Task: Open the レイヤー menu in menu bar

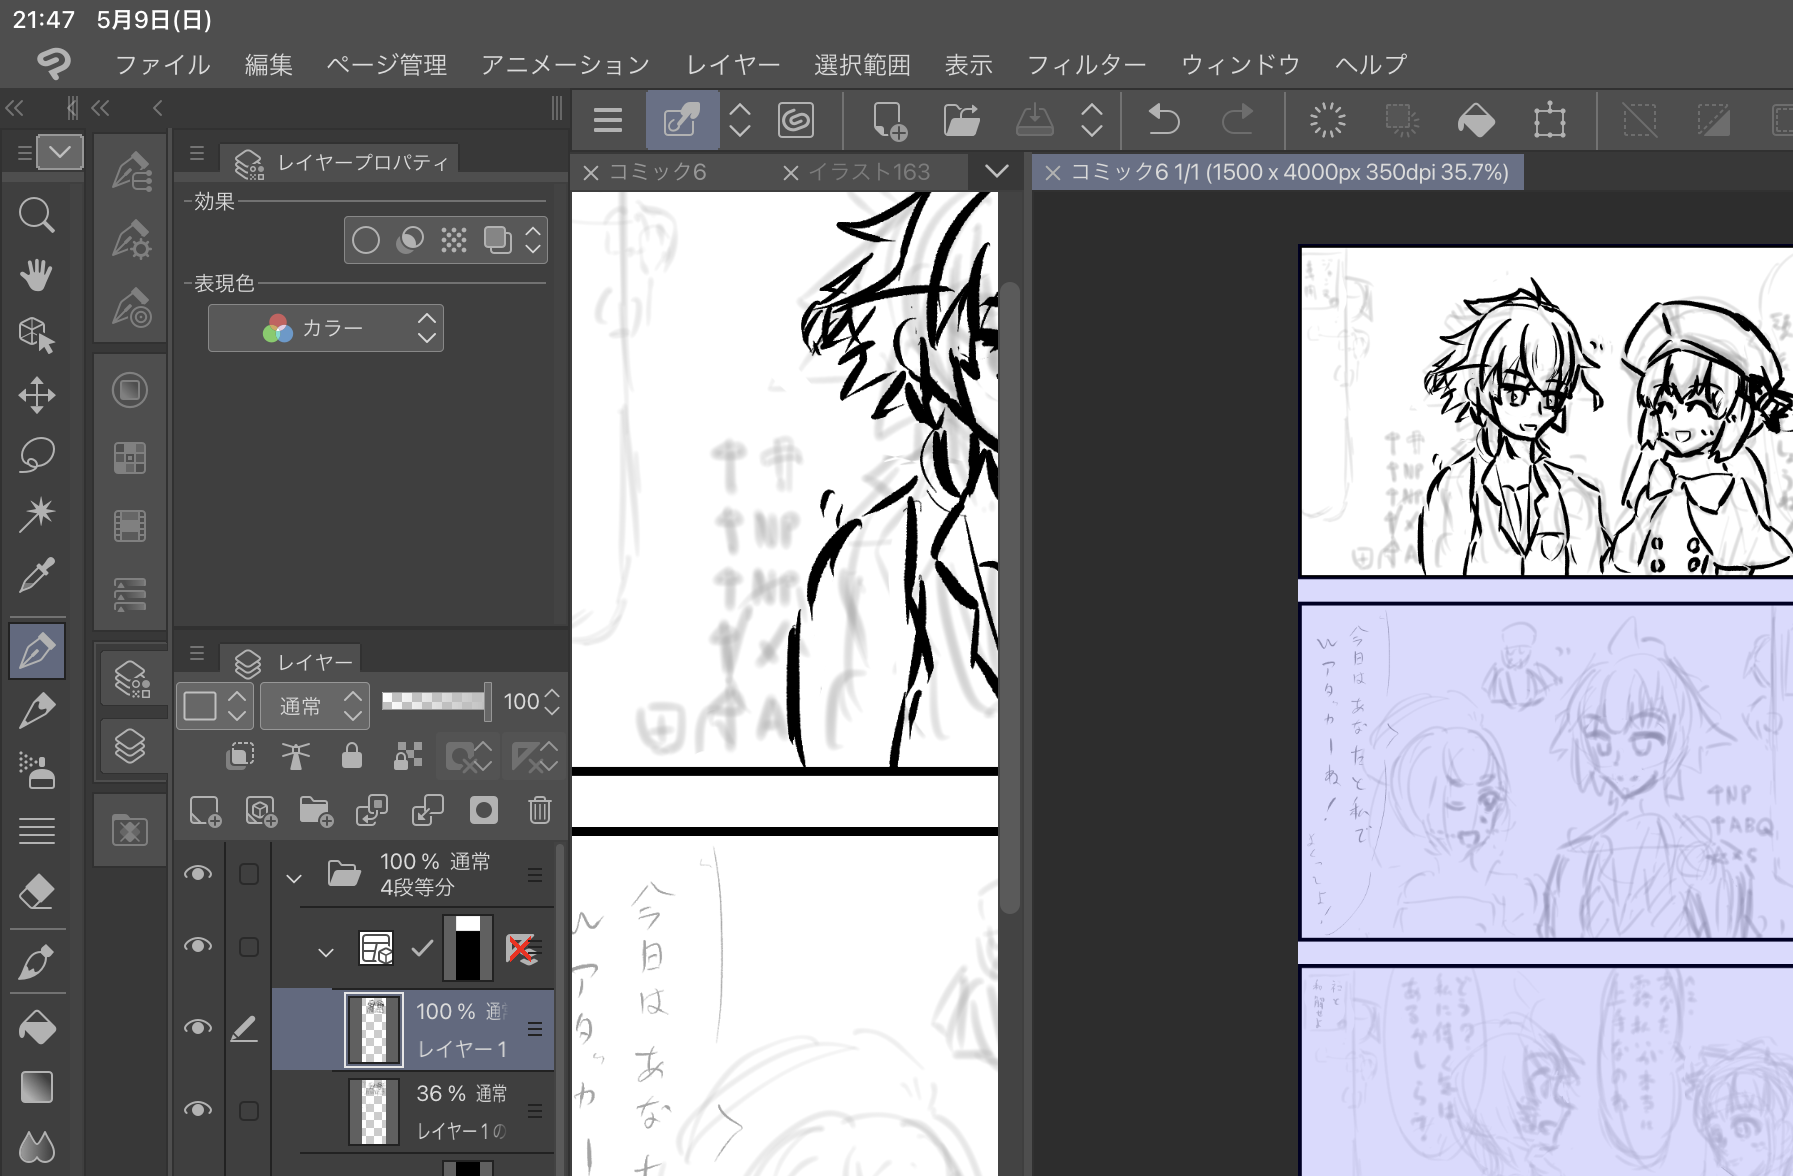Action: coord(732,65)
